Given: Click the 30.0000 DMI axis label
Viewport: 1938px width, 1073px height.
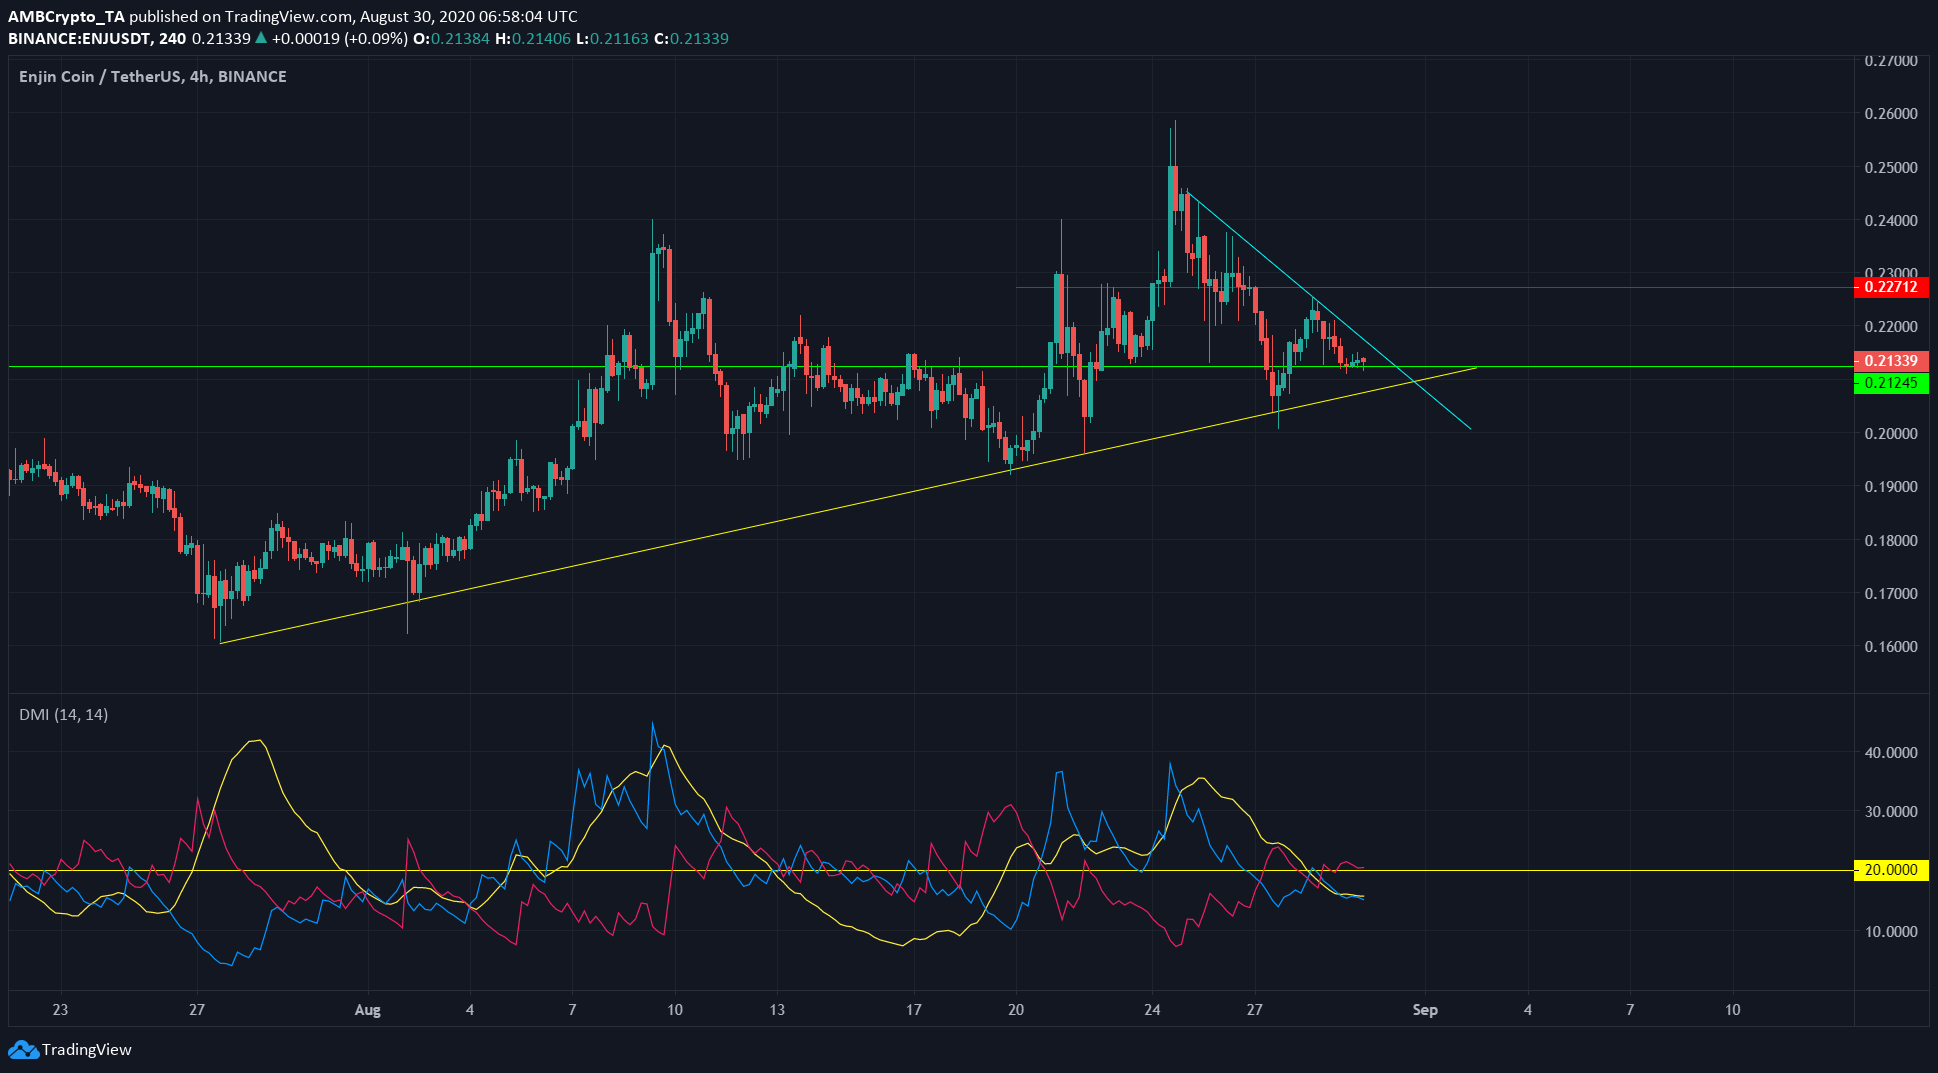Looking at the screenshot, I should [1891, 812].
